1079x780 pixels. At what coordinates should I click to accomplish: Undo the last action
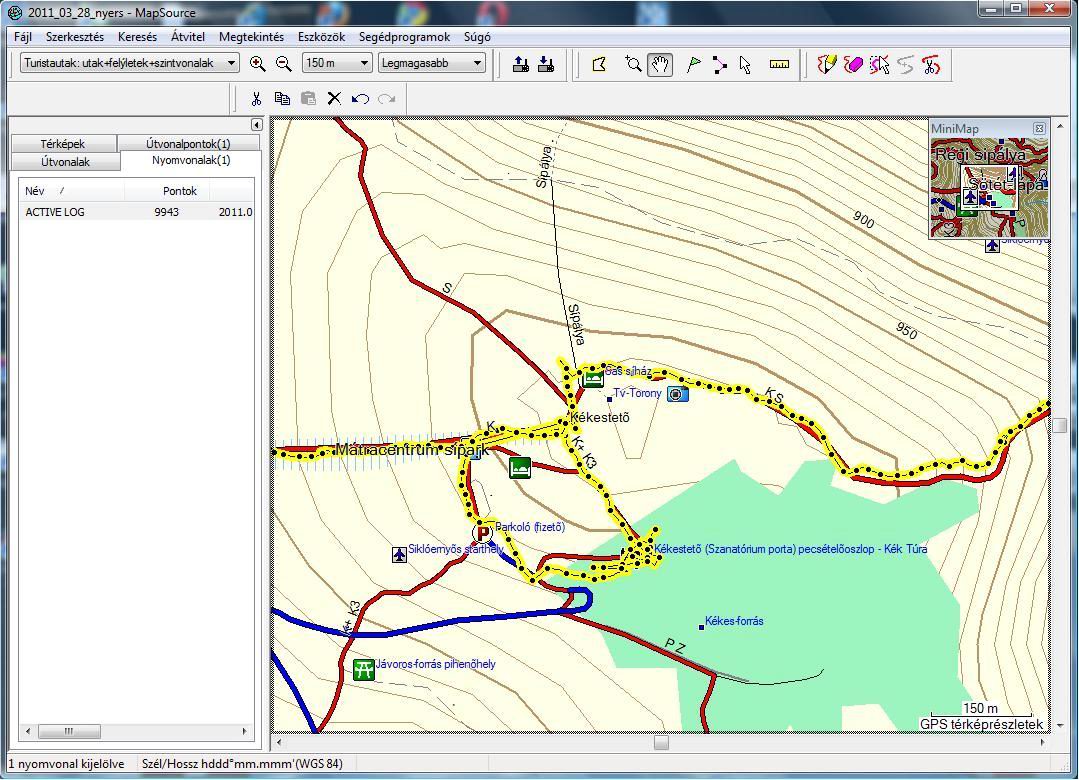pos(361,98)
